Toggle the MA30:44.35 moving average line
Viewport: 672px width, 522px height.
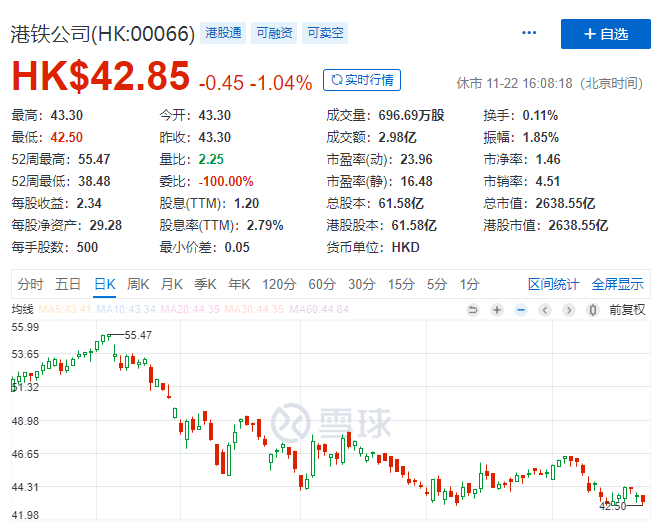pyautogui.click(x=254, y=309)
